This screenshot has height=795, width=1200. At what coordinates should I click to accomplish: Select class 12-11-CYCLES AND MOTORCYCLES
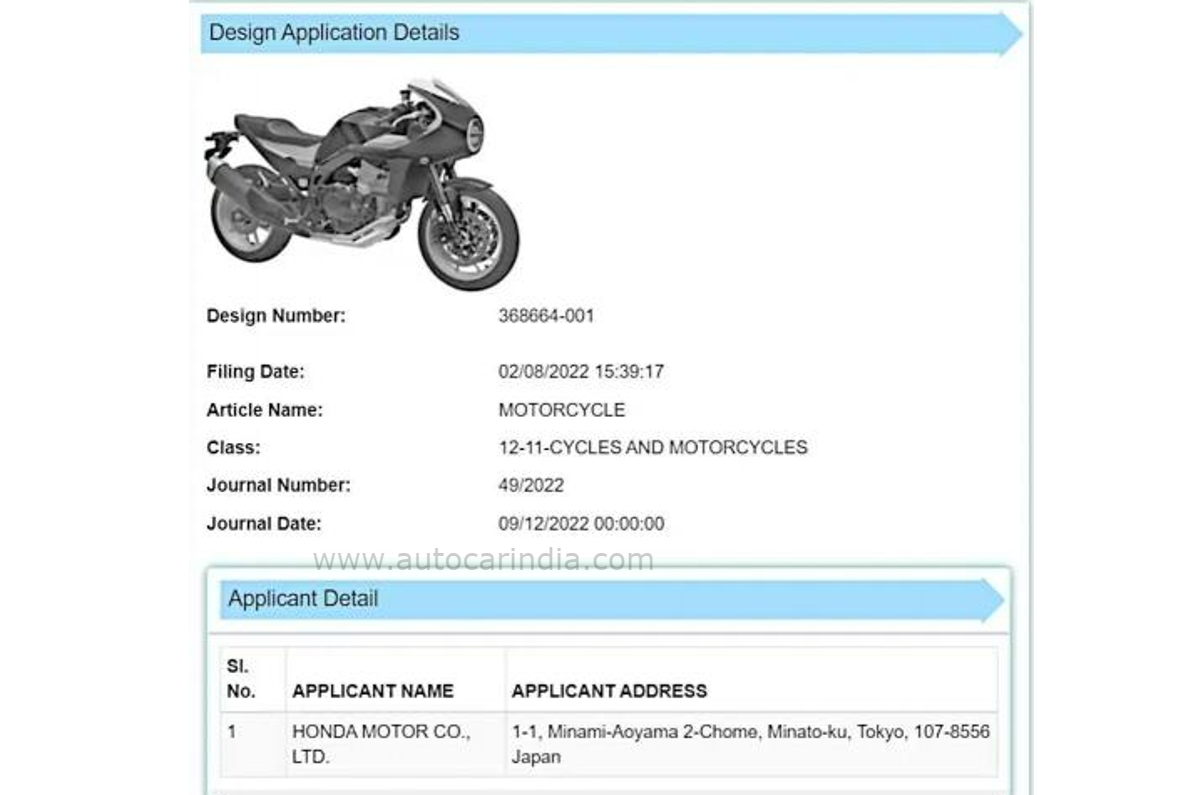(x=653, y=447)
